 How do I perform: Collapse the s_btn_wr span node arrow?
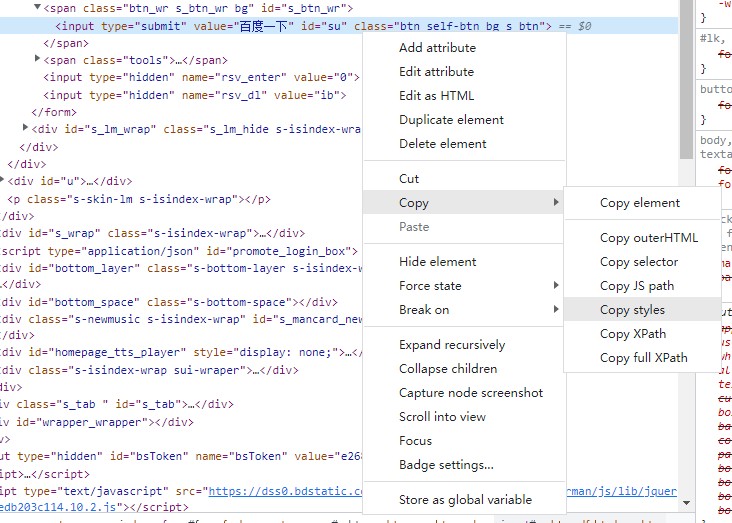pyautogui.click(x=37, y=7)
